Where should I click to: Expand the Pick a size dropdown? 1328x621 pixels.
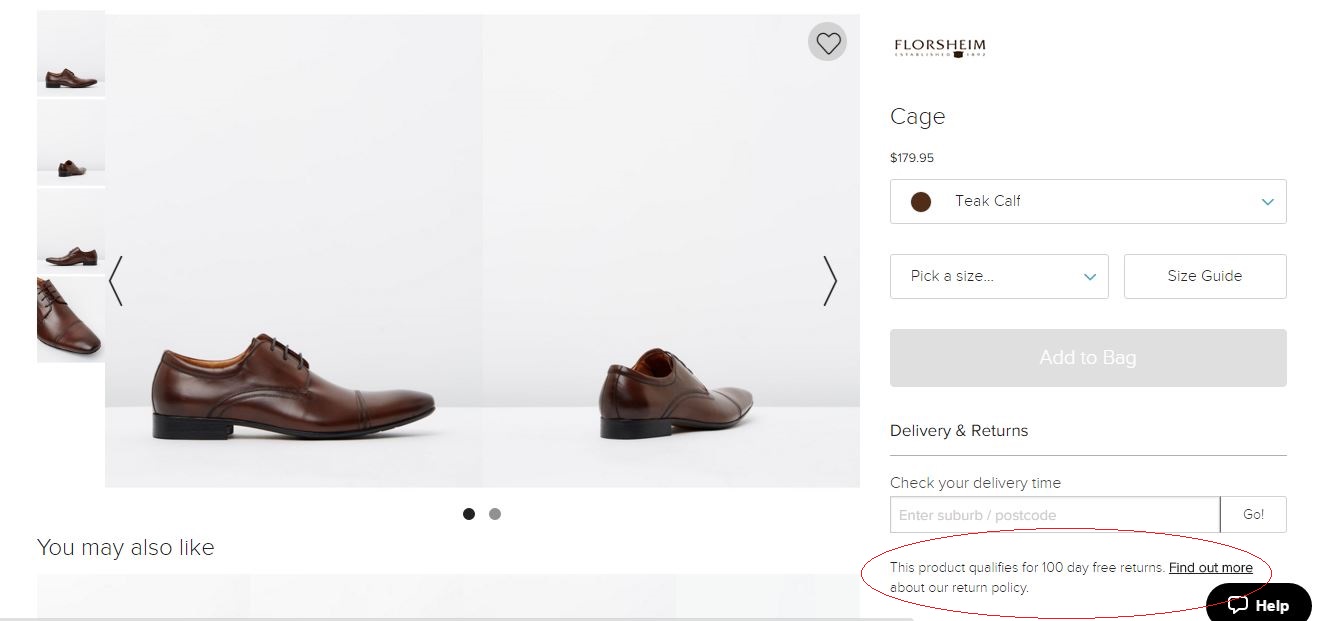point(998,276)
